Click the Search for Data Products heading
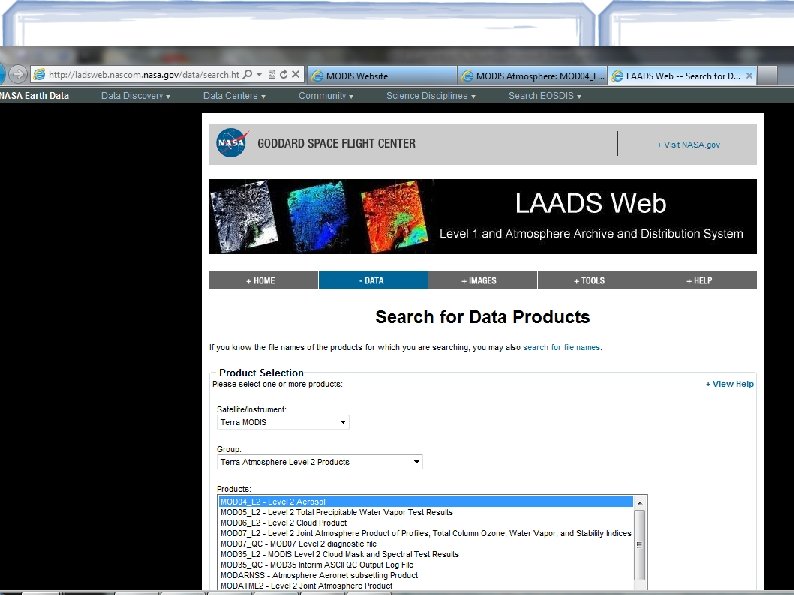This screenshot has width=794, height=595. click(483, 317)
